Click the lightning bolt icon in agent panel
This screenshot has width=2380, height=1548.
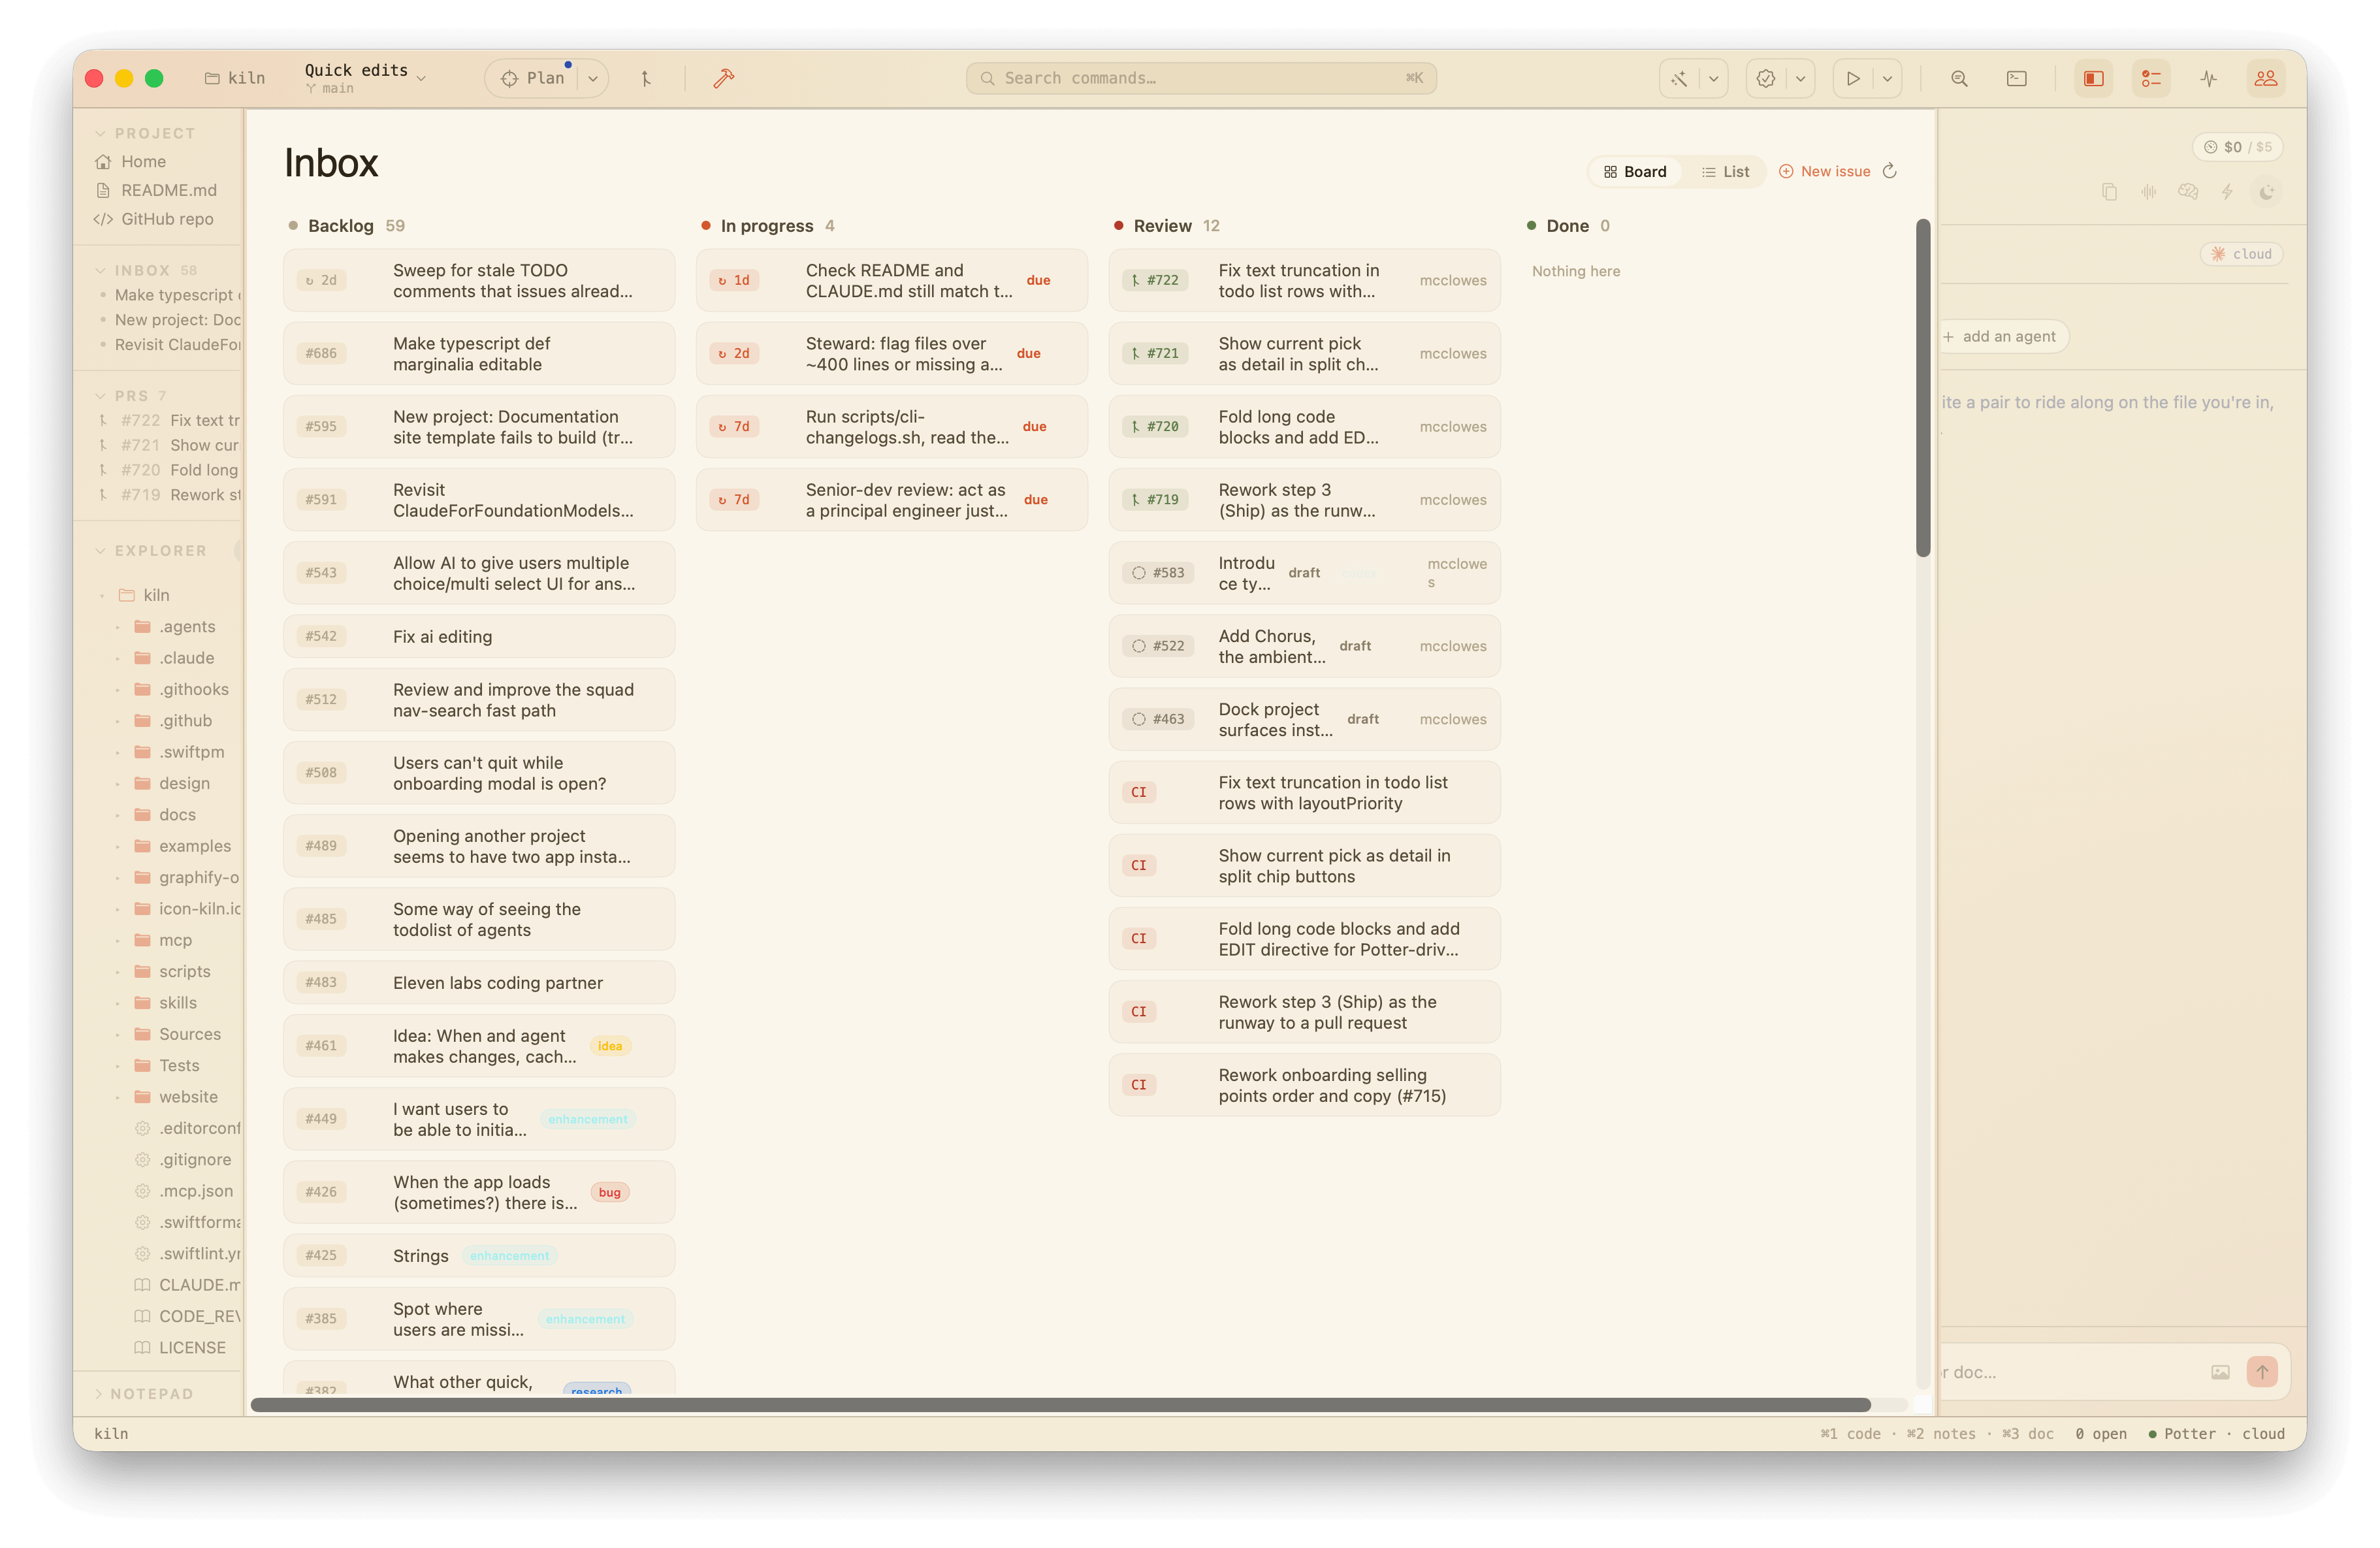[x=2227, y=192]
